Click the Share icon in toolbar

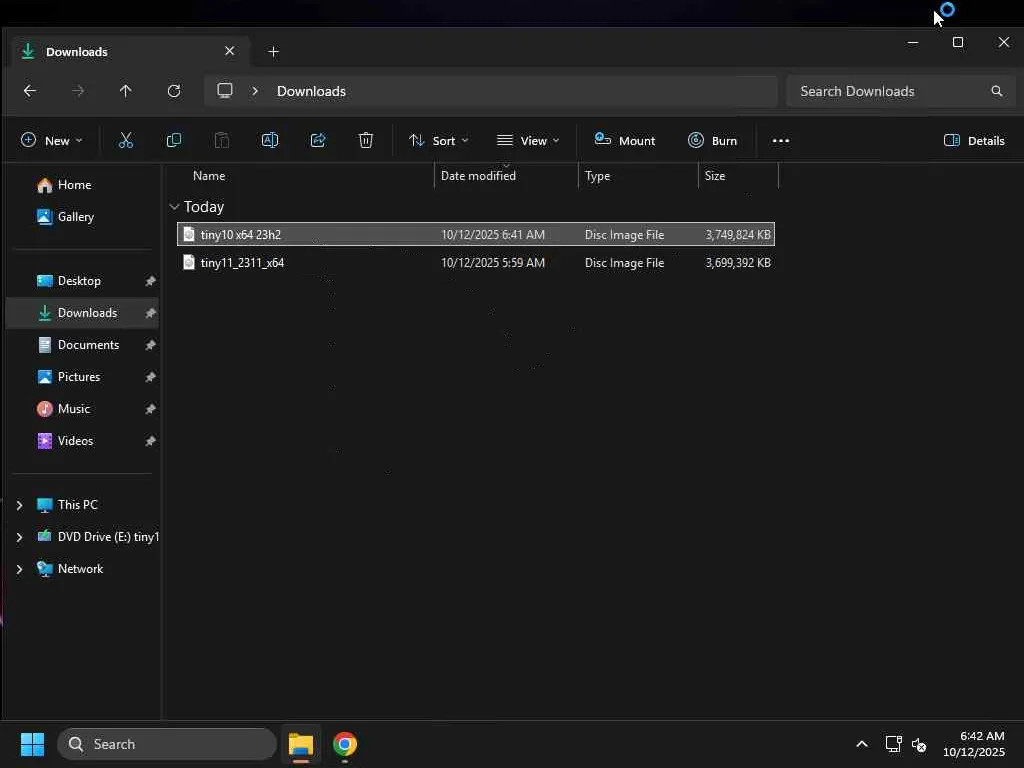pyautogui.click(x=318, y=141)
